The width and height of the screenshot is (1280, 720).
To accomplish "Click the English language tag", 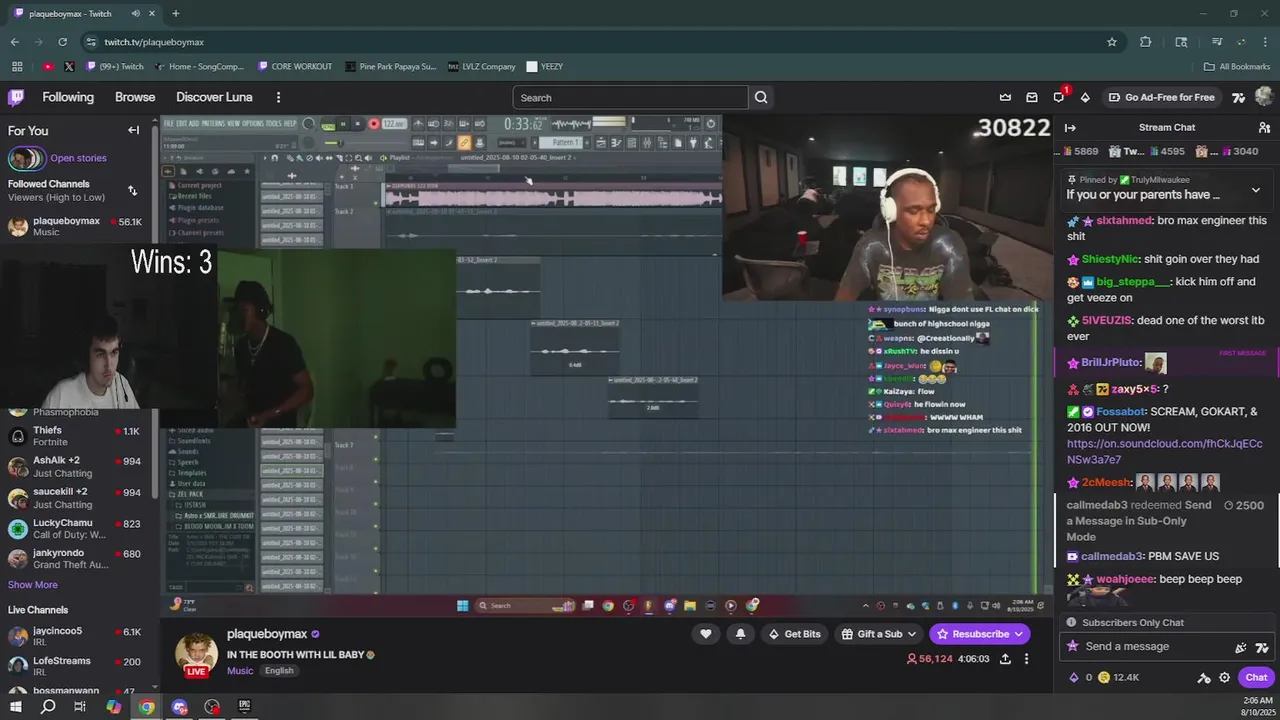I will click(279, 671).
